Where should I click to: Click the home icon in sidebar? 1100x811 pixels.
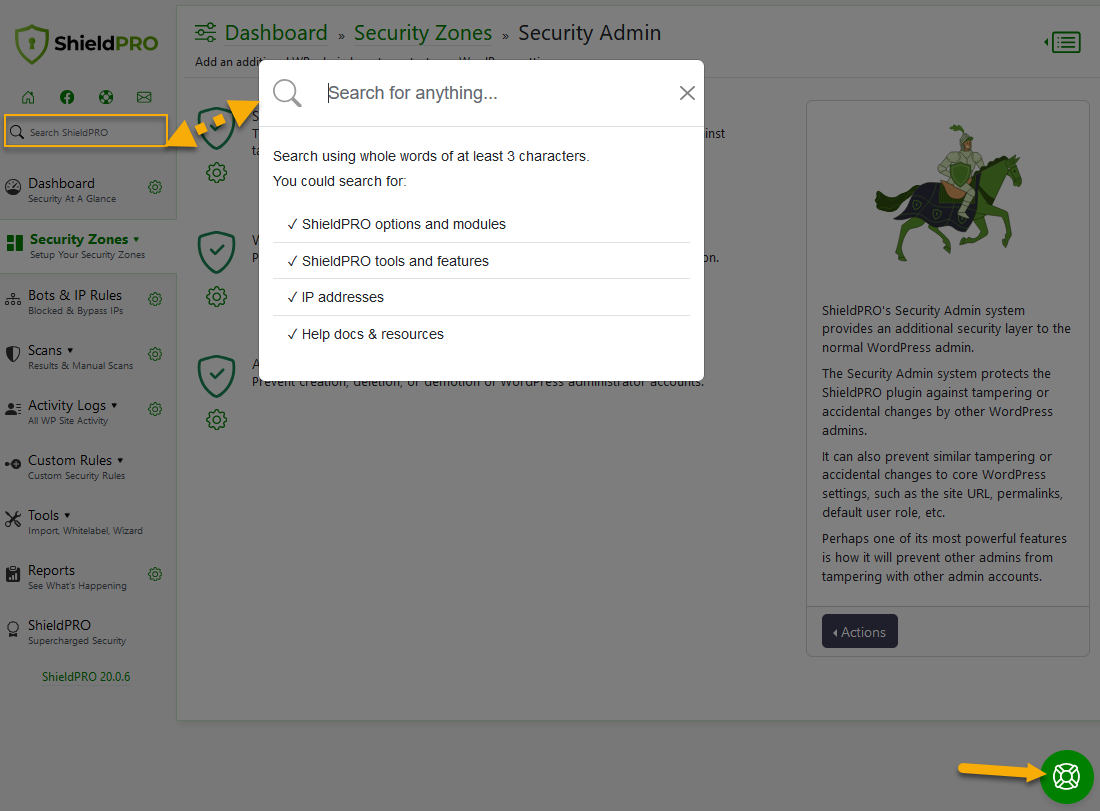[28, 97]
